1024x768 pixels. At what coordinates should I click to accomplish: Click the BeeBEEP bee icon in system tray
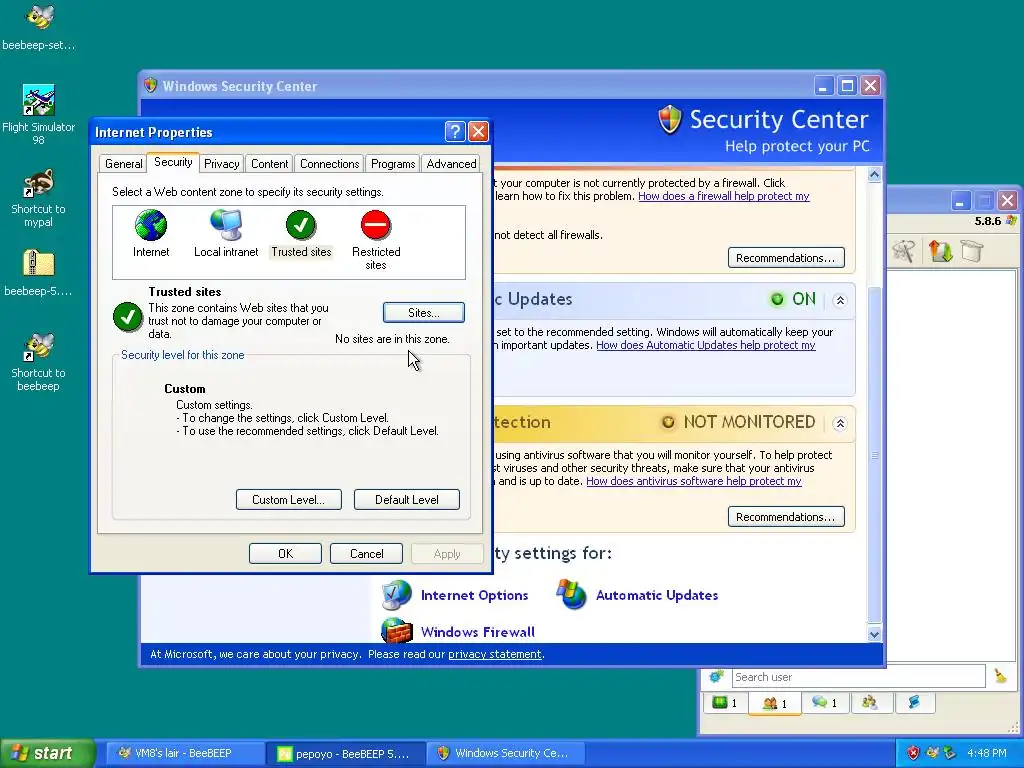(x=932, y=753)
